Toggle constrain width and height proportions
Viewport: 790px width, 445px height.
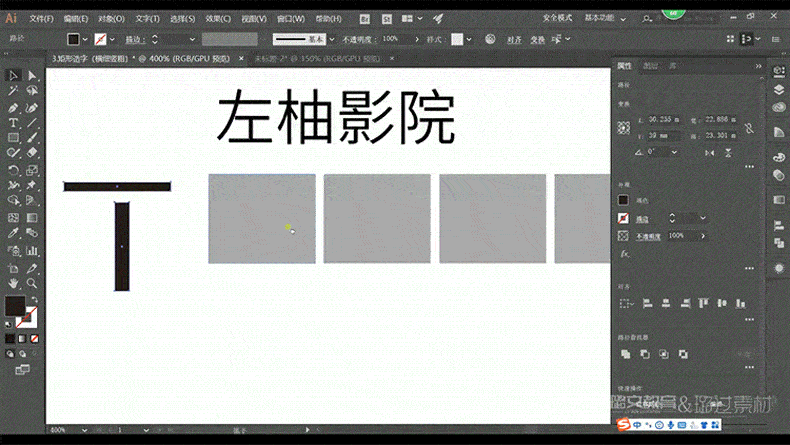tap(750, 129)
